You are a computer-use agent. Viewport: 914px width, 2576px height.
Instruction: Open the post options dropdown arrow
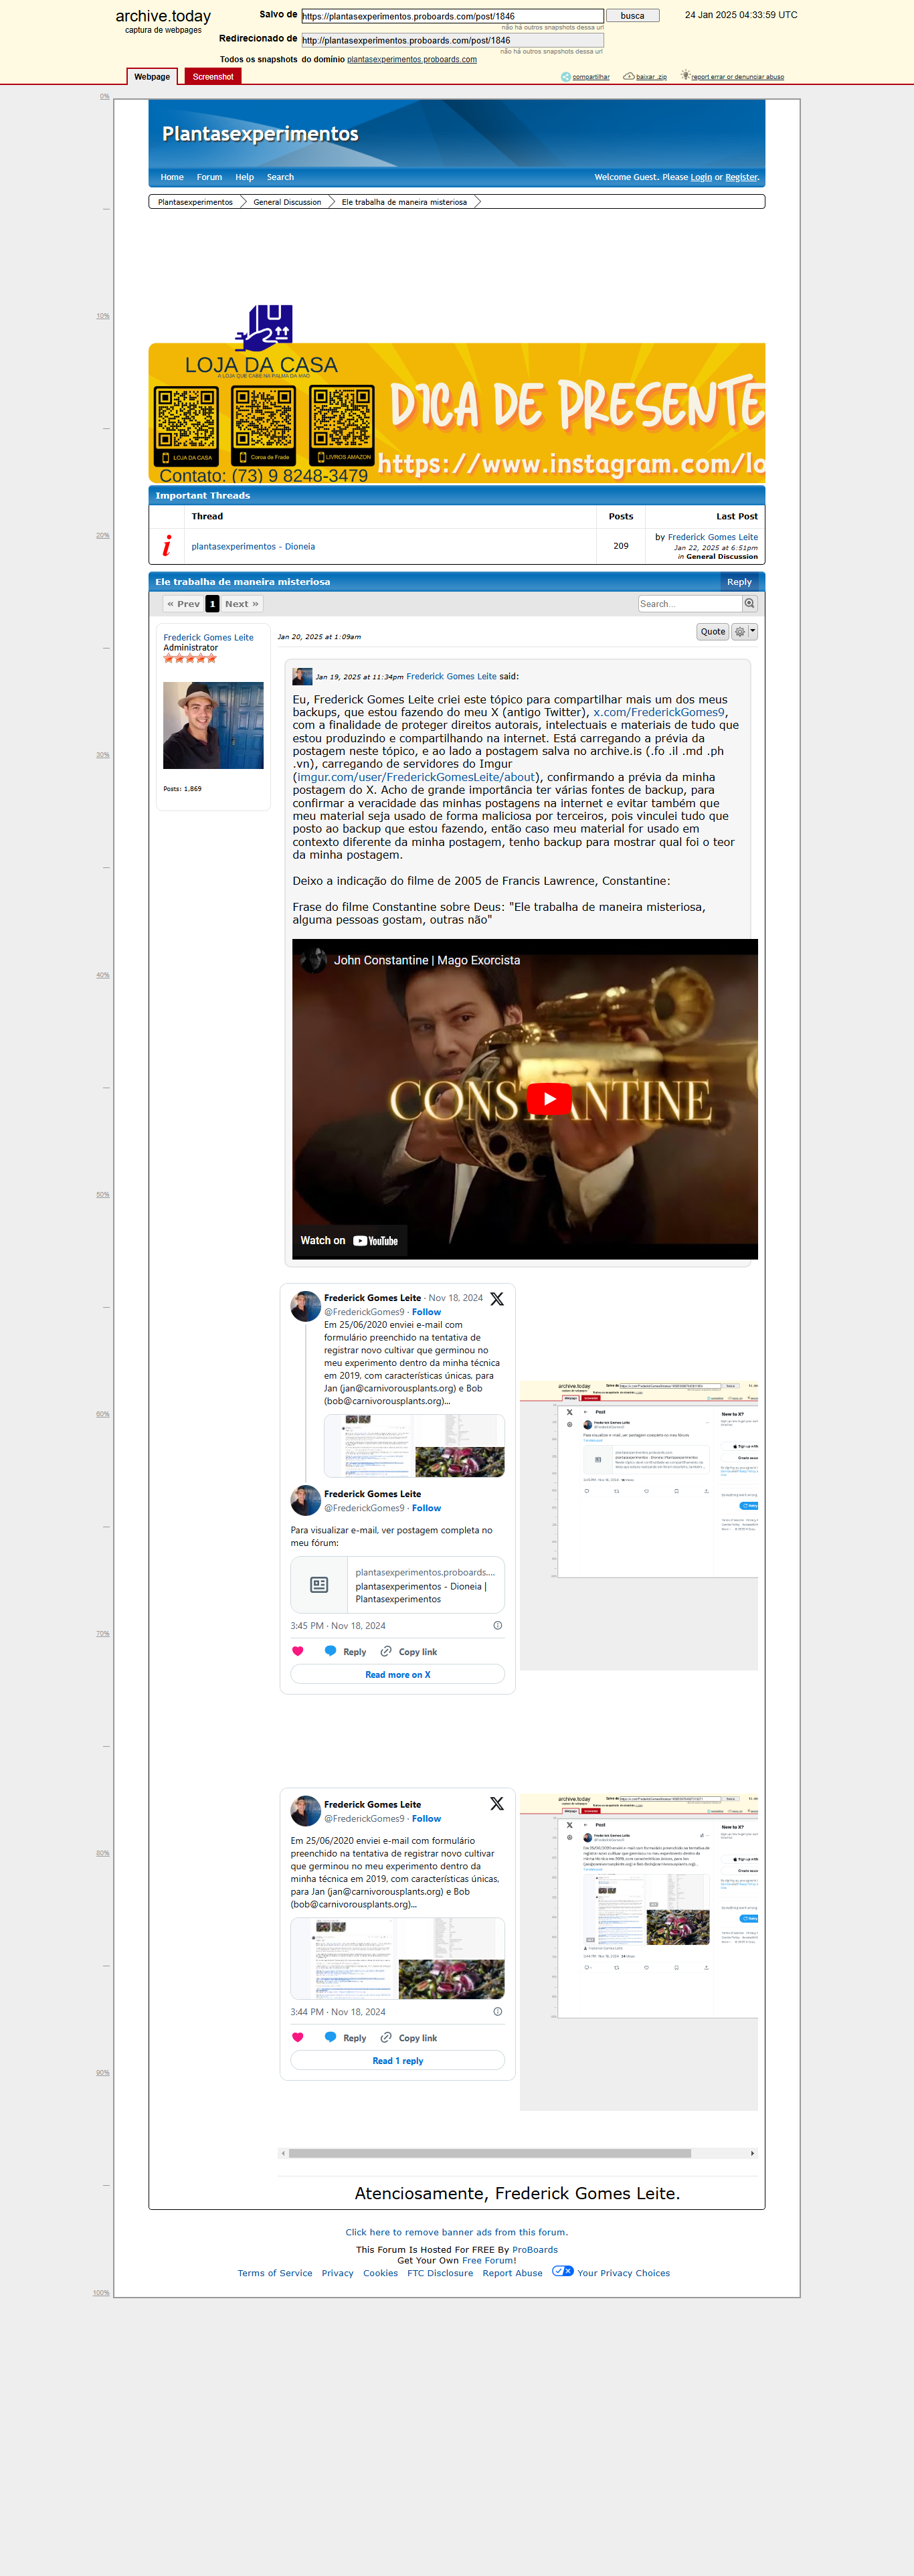click(x=753, y=632)
